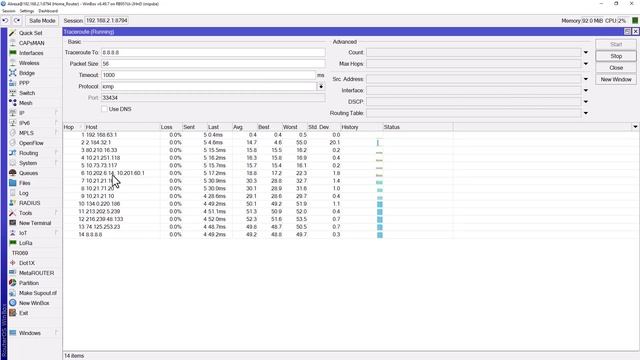Open Log viewer
The image size is (640, 360).
click(24, 193)
